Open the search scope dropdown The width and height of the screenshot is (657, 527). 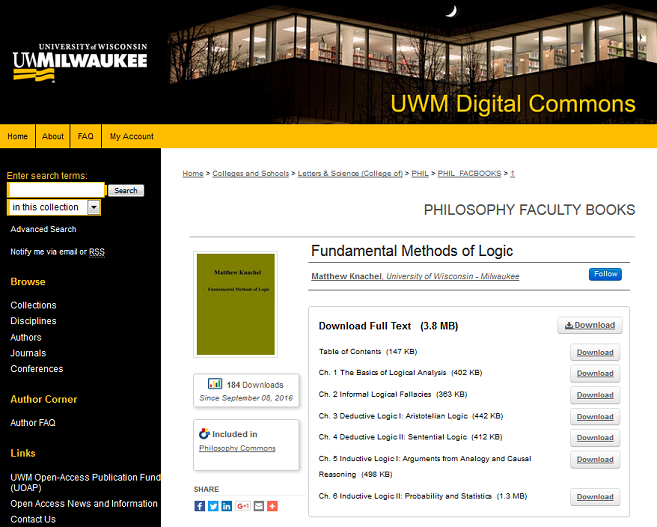pos(54,207)
